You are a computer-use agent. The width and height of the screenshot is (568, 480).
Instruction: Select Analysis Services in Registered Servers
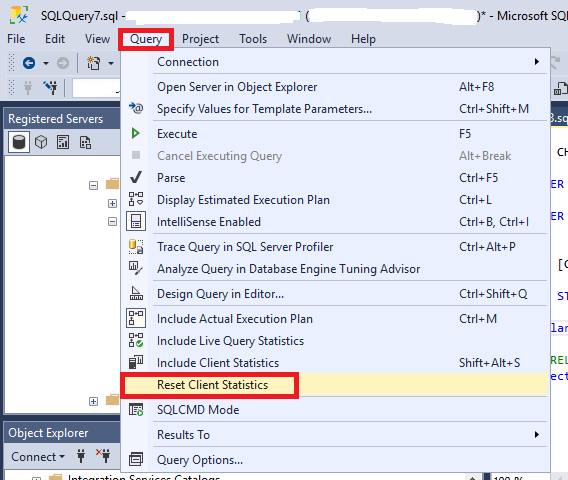(41, 142)
